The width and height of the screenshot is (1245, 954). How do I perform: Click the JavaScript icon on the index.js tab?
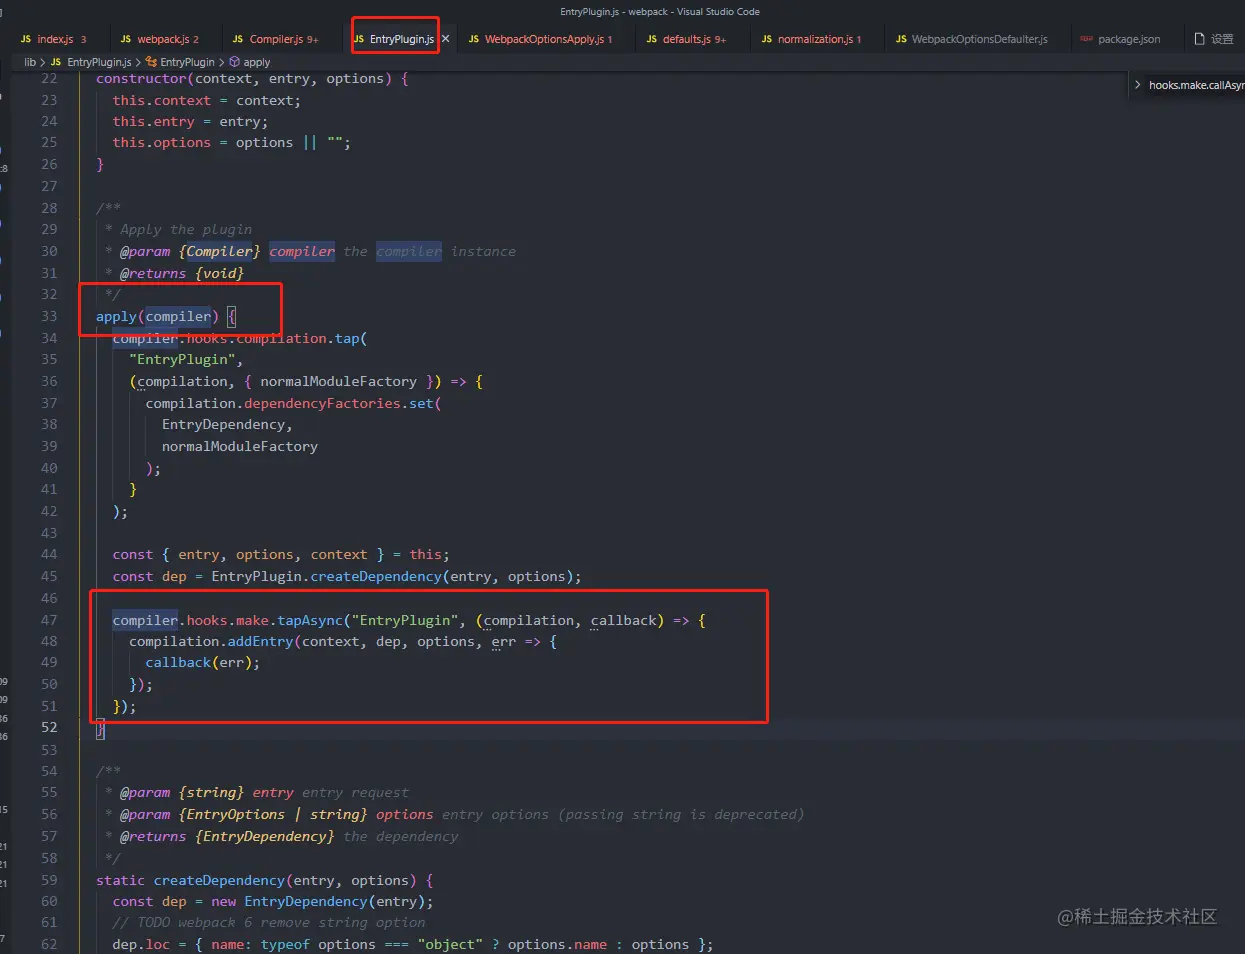click(x=25, y=38)
